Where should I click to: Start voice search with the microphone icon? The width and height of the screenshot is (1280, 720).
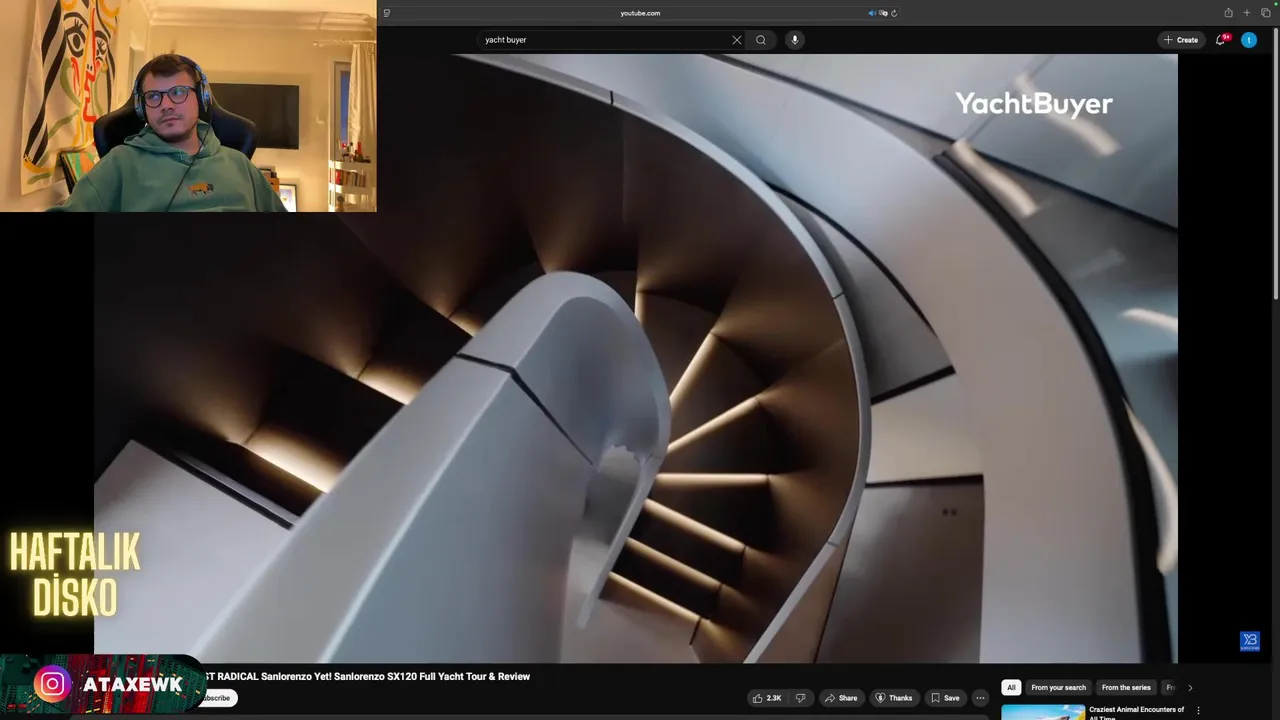(x=795, y=40)
